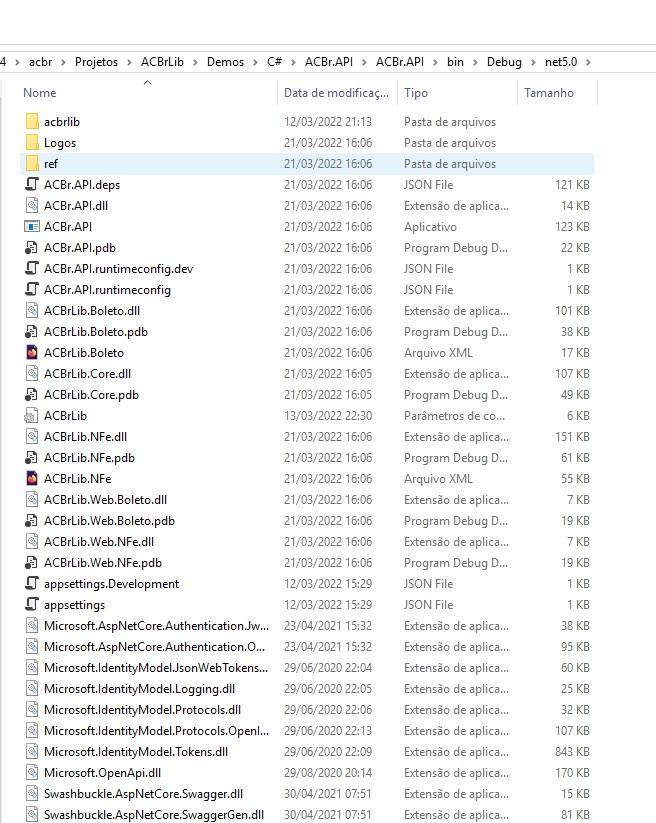Expand the chevron after bin breadcrumb
The height and width of the screenshot is (823, 656).
(475, 62)
